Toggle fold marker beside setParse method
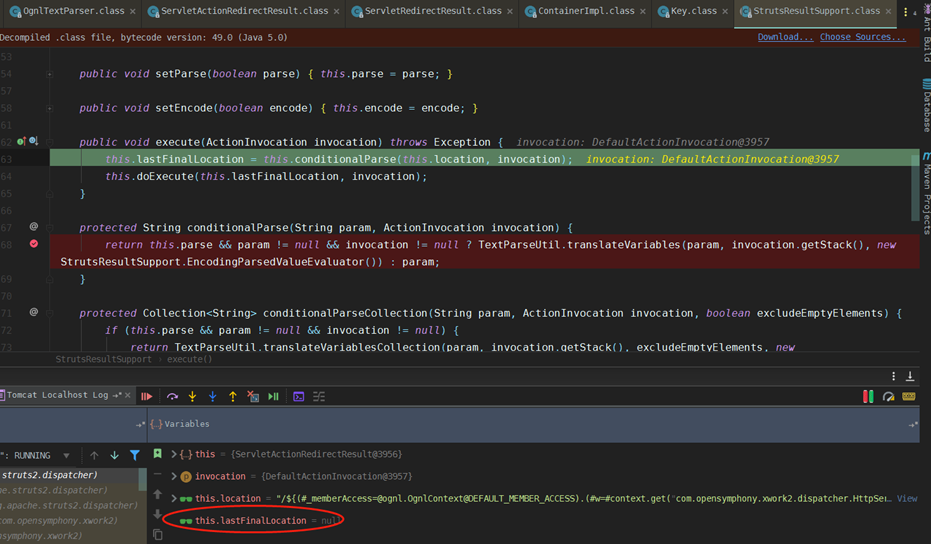931x544 pixels. [x=49, y=74]
